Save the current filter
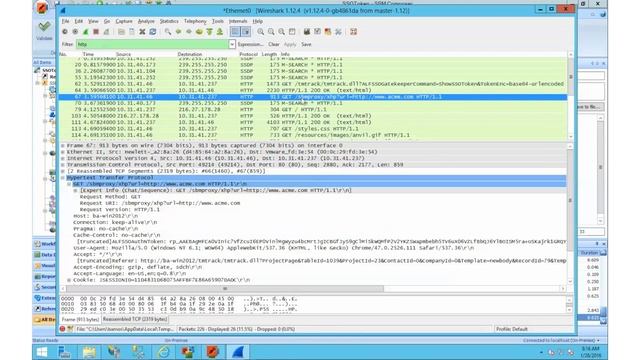Viewport: 640px width, 360px height. click(306, 44)
